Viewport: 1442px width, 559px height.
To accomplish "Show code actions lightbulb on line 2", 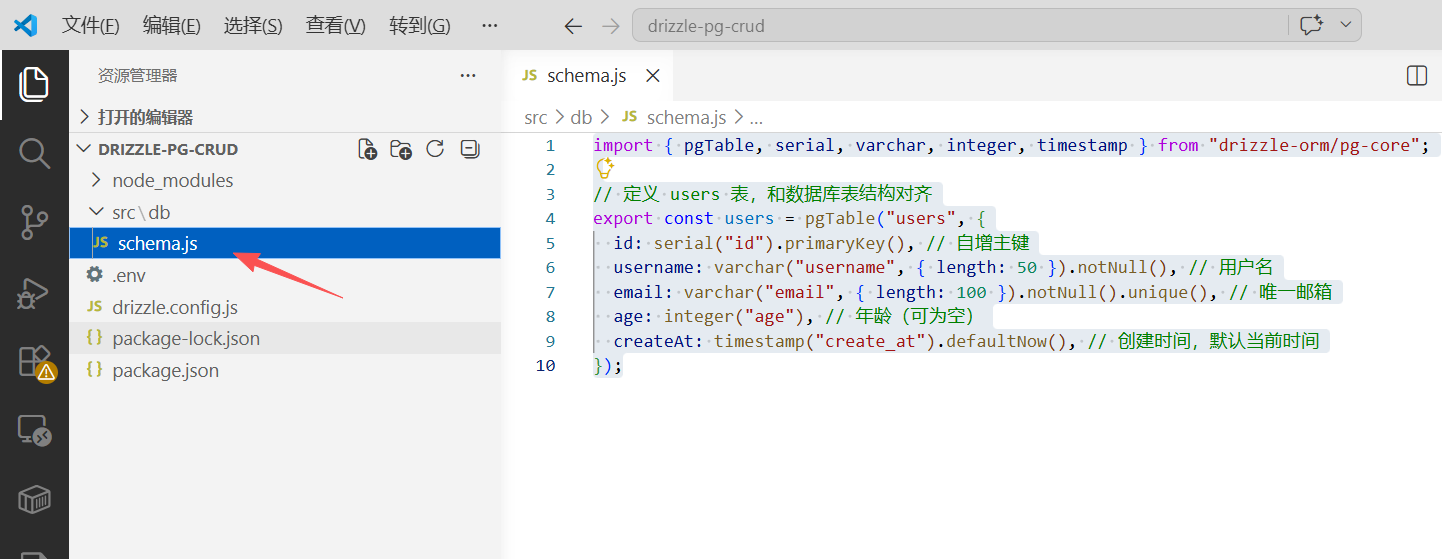I will point(604,168).
